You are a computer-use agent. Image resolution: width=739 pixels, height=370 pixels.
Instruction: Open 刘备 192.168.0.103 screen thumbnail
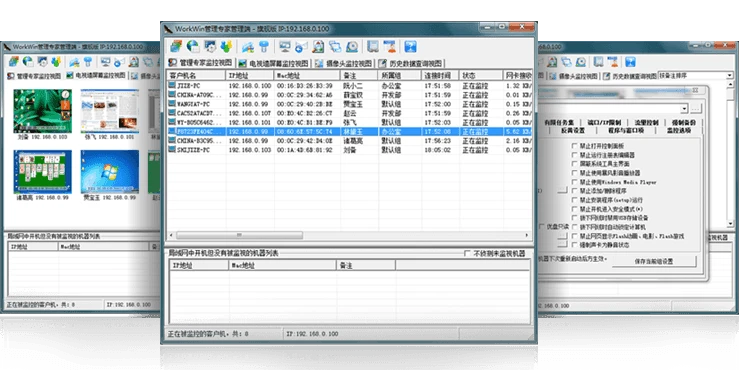point(42,111)
